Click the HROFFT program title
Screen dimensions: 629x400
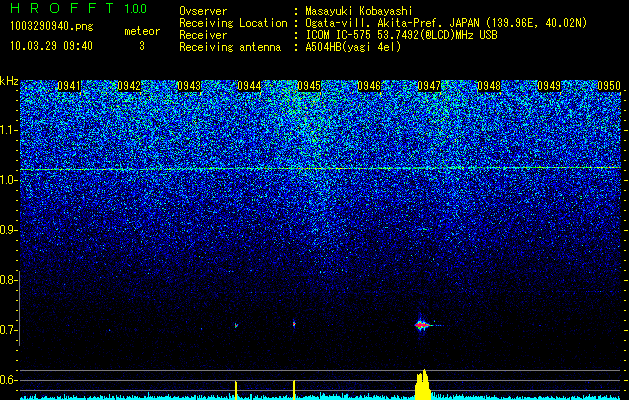(x=62, y=8)
